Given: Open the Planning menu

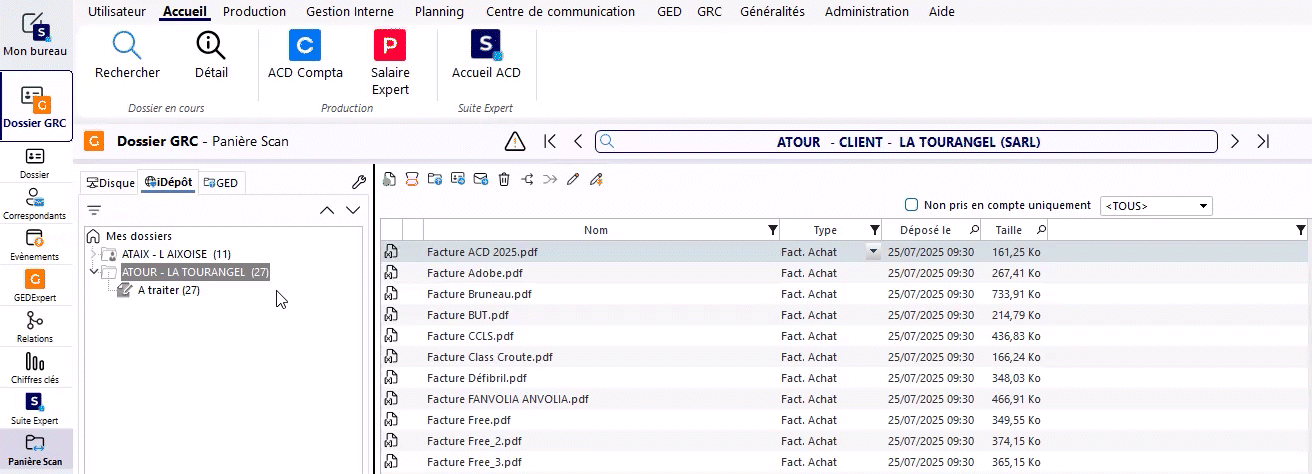Looking at the screenshot, I should coord(439,12).
